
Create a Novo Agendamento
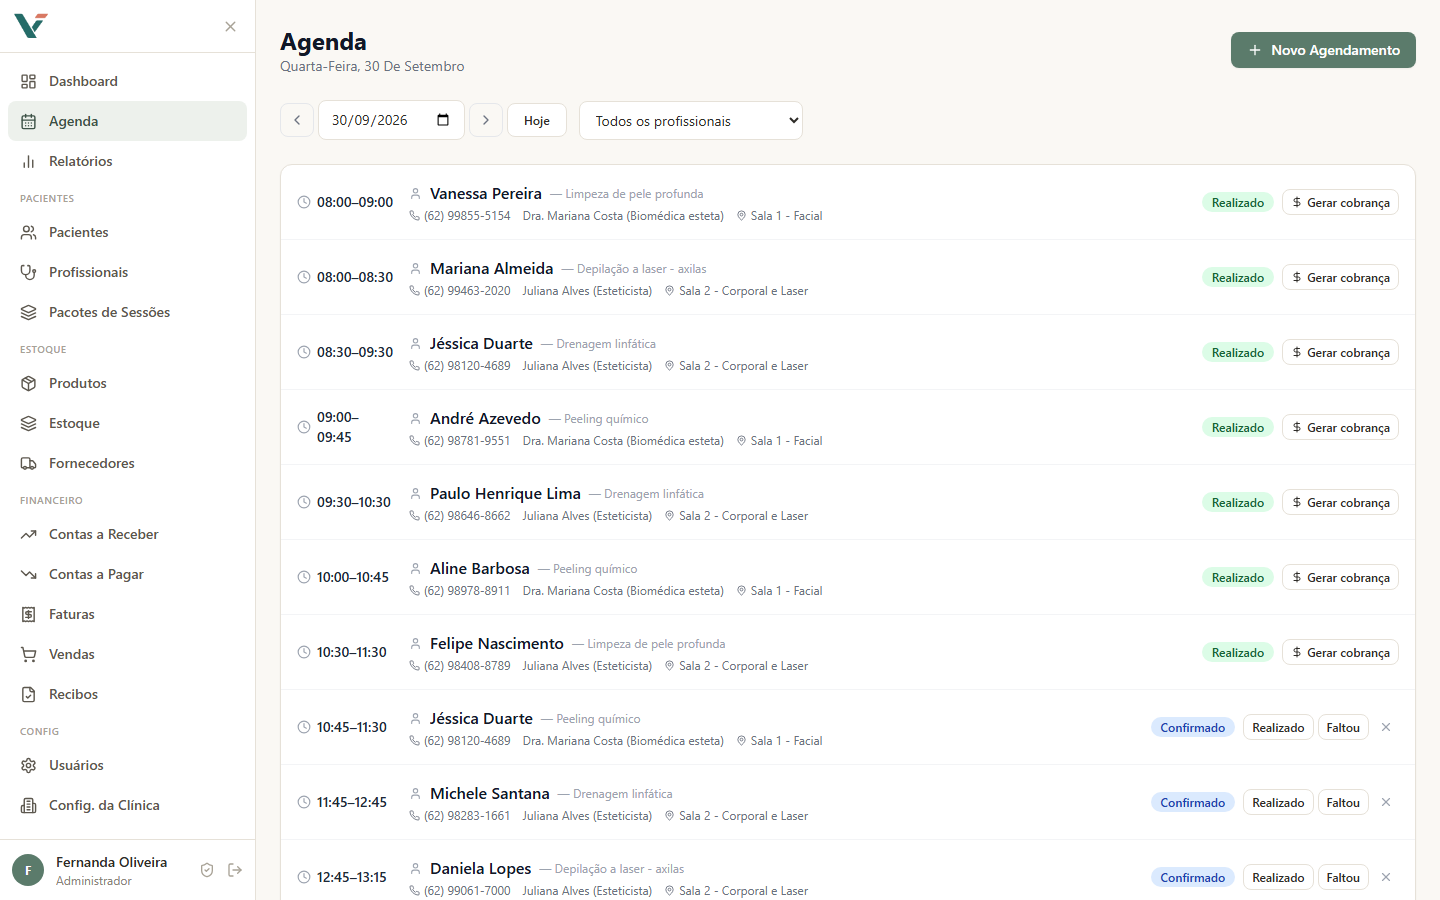click(x=1323, y=50)
